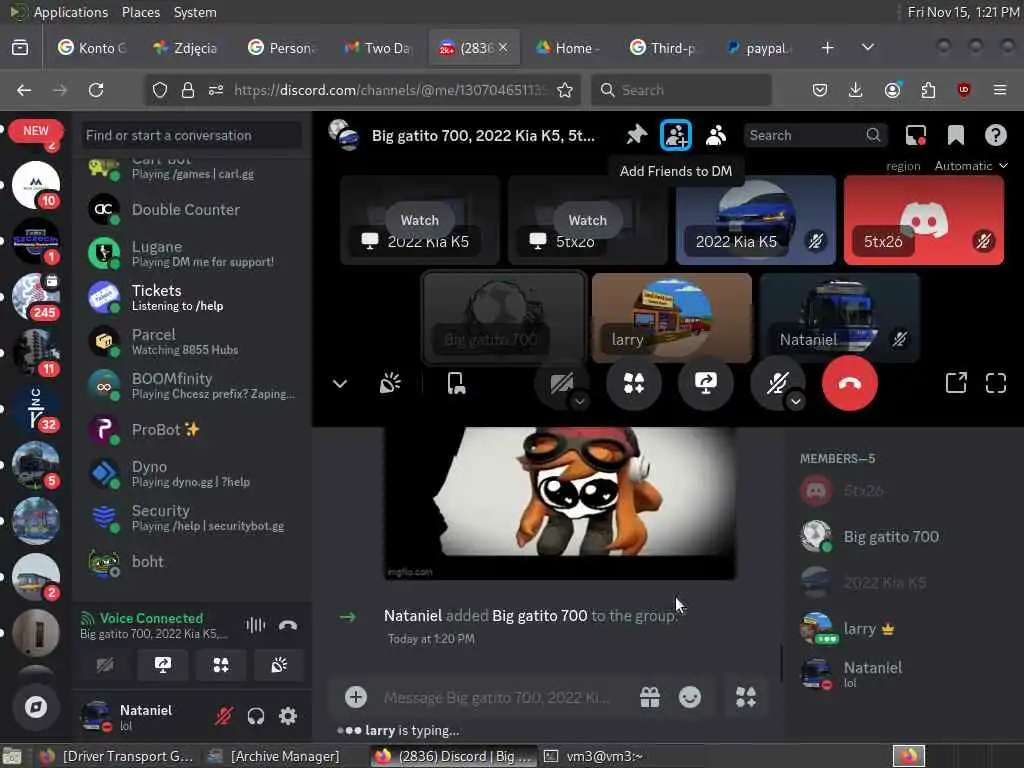The image size is (1024, 768).
Task: Collapse call participants with chevron
Action: click(340, 383)
